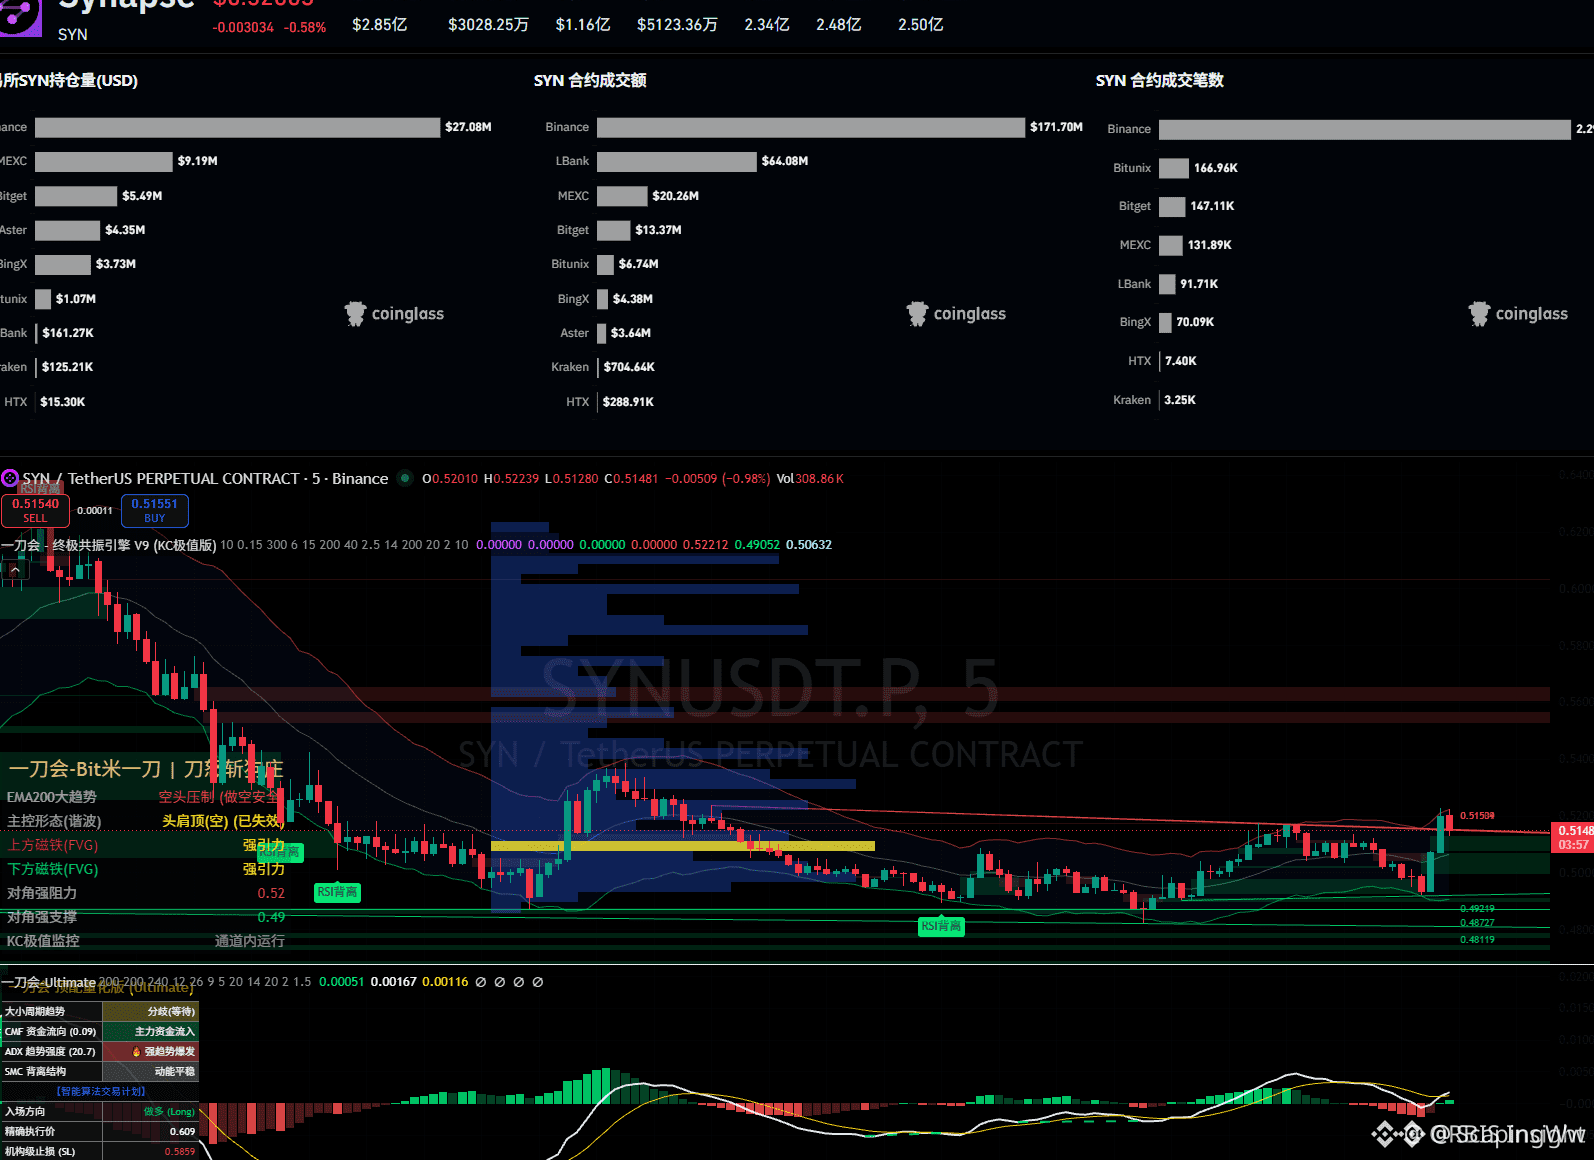1594x1160 pixels.
Task: Click the red SELL 0.51540 button
Action: pyautogui.click(x=35, y=510)
